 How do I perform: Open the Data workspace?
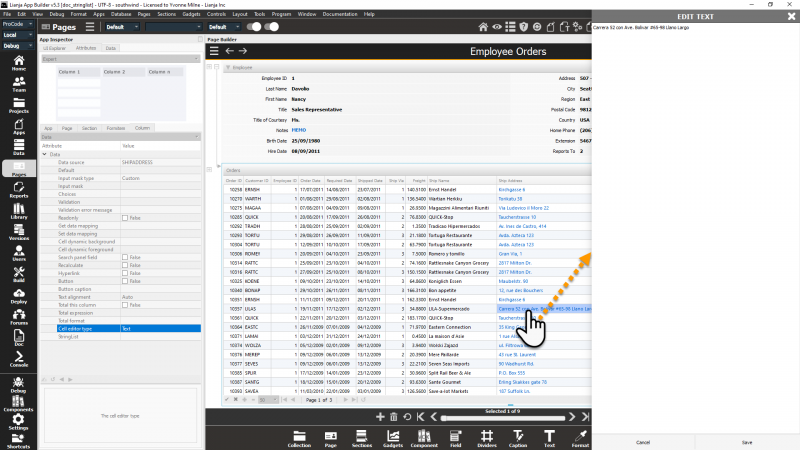point(18,147)
